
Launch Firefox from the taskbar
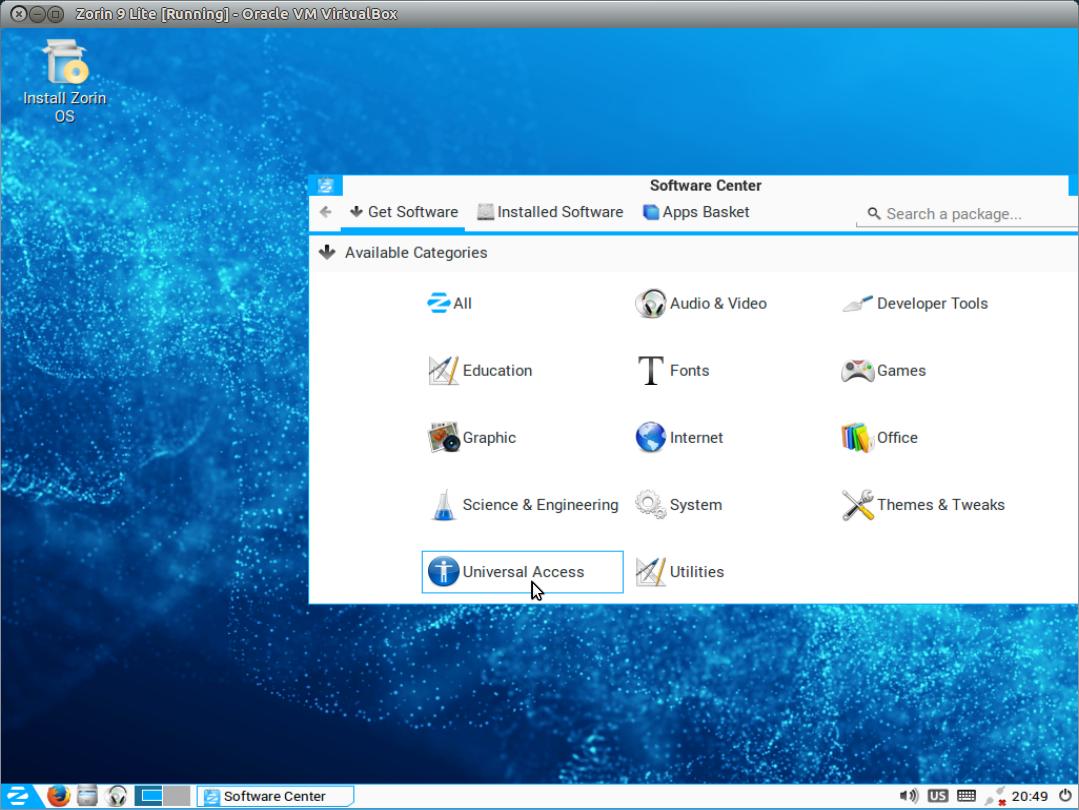(x=58, y=796)
